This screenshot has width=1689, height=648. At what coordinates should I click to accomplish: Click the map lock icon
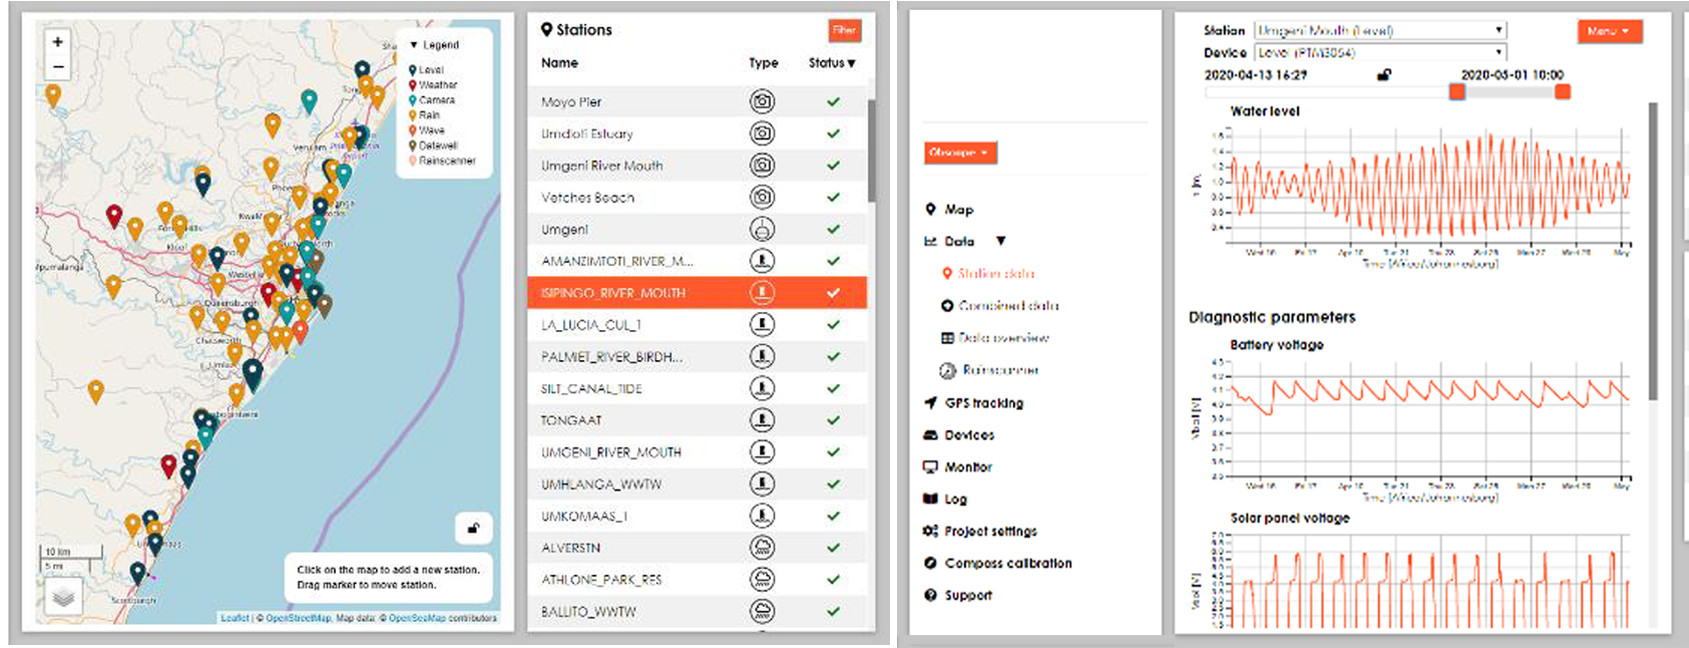click(x=473, y=528)
